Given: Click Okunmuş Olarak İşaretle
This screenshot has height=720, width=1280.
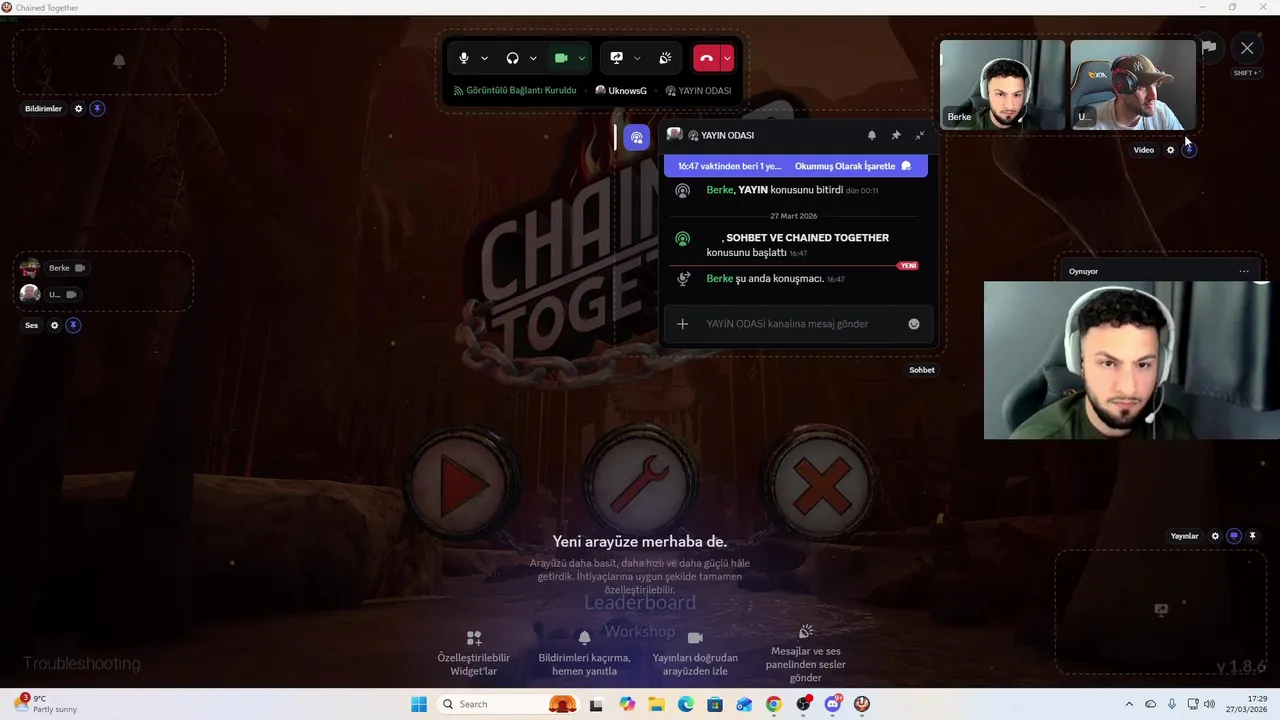Looking at the screenshot, I should click(x=853, y=166).
